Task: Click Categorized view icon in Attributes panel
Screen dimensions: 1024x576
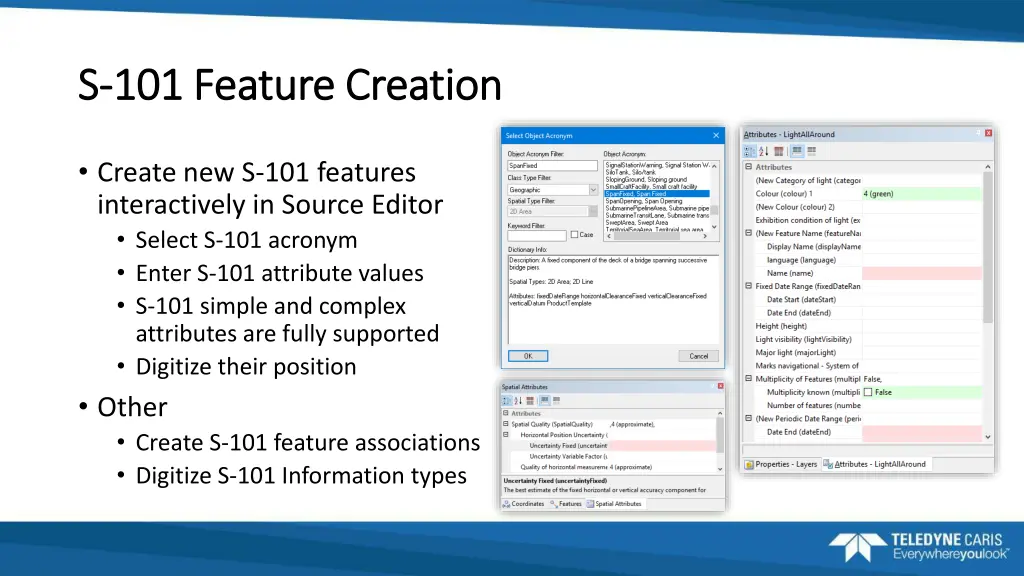Action: point(750,152)
